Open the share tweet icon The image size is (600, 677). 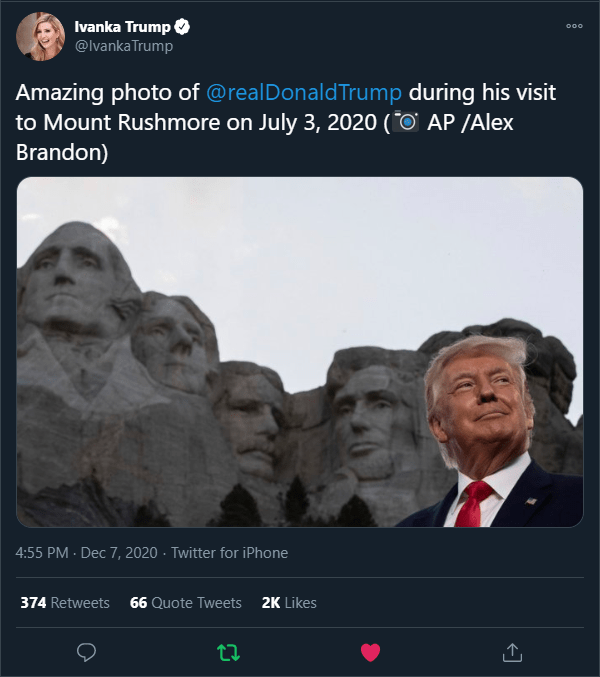pos(512,652)
